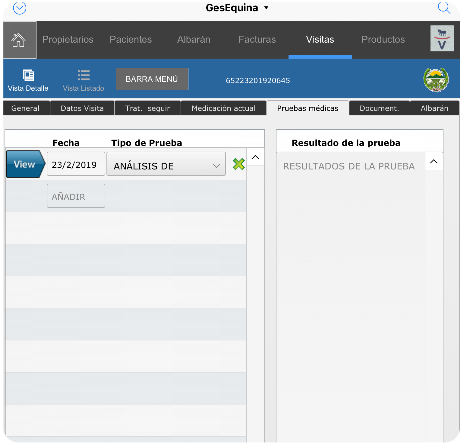Open the Pacientes menu
The image size is (463, 446).
pyautogui.click(x=131, y=40)
